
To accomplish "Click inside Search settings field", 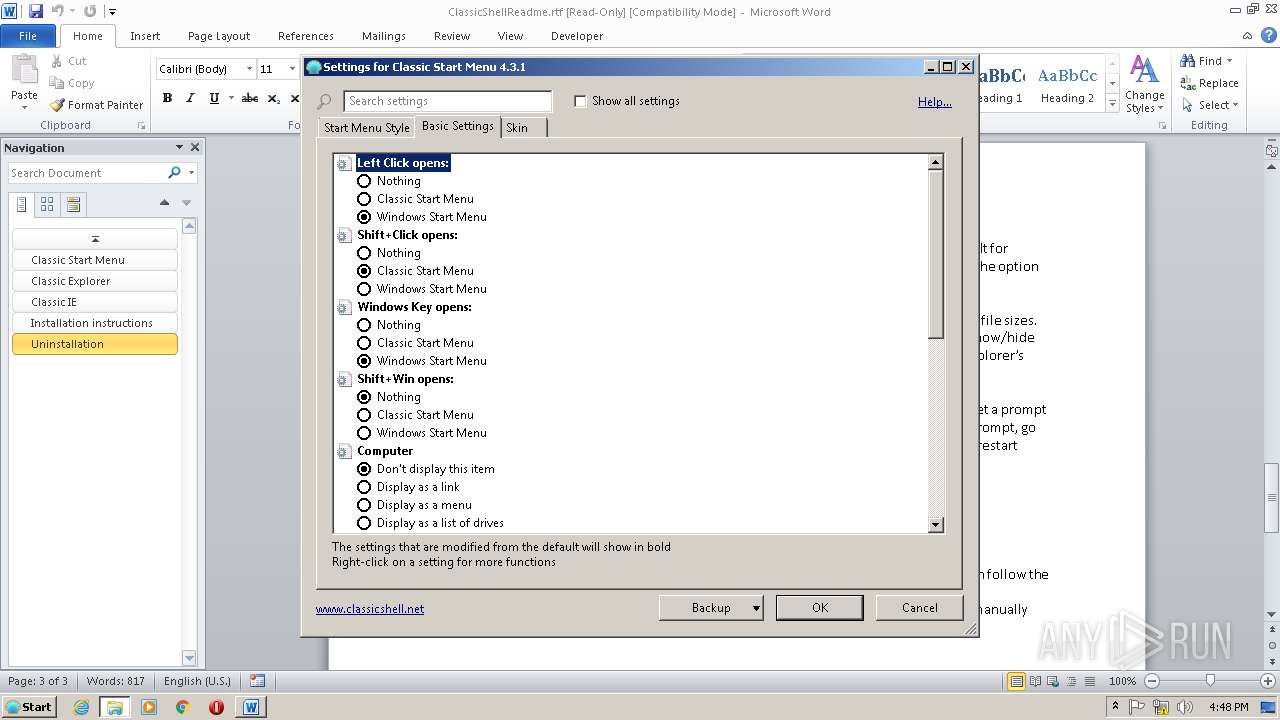I will [x=447, y=101].
